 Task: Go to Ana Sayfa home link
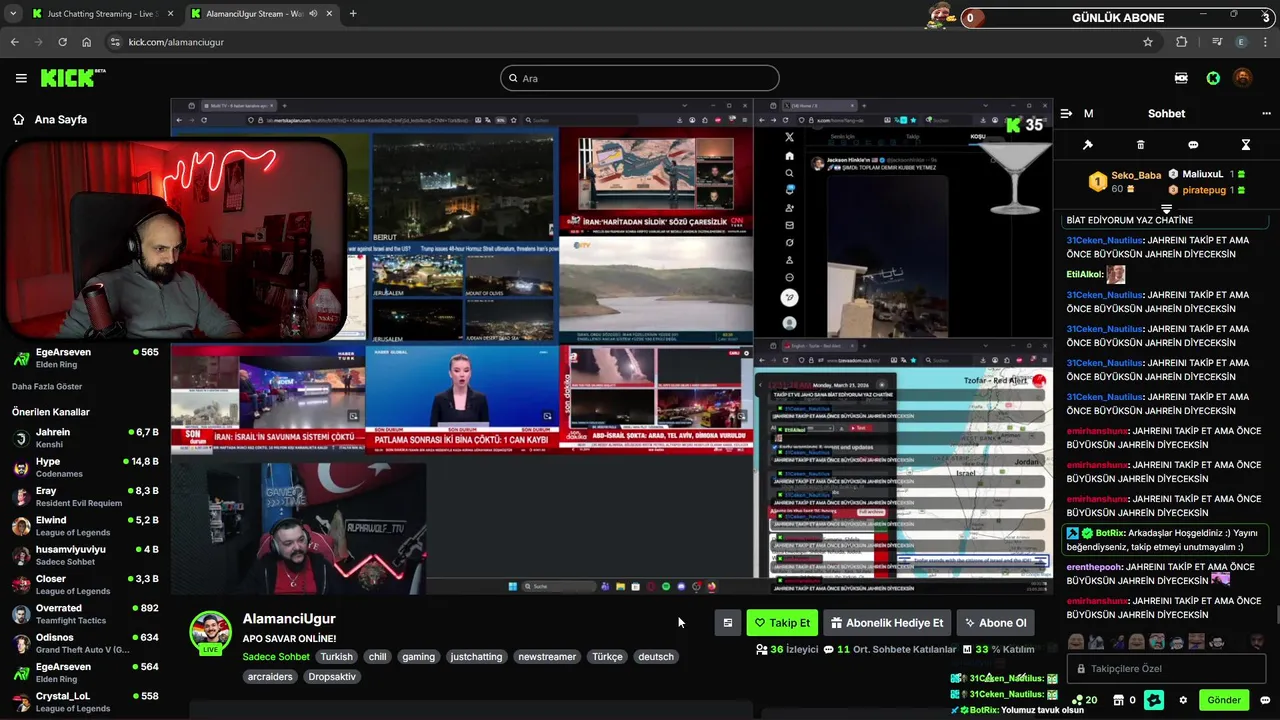pyautogui.click(x=50, y=119)
